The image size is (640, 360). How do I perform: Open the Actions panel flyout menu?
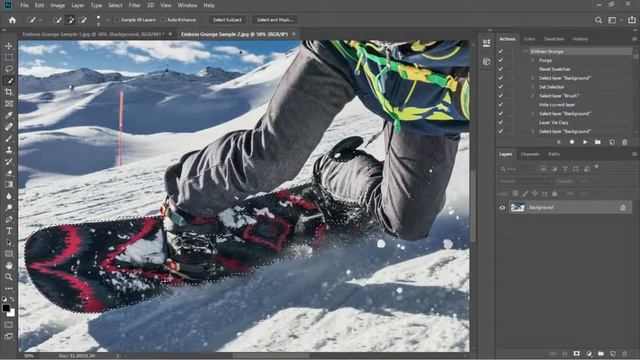click(x=634, y=39)
